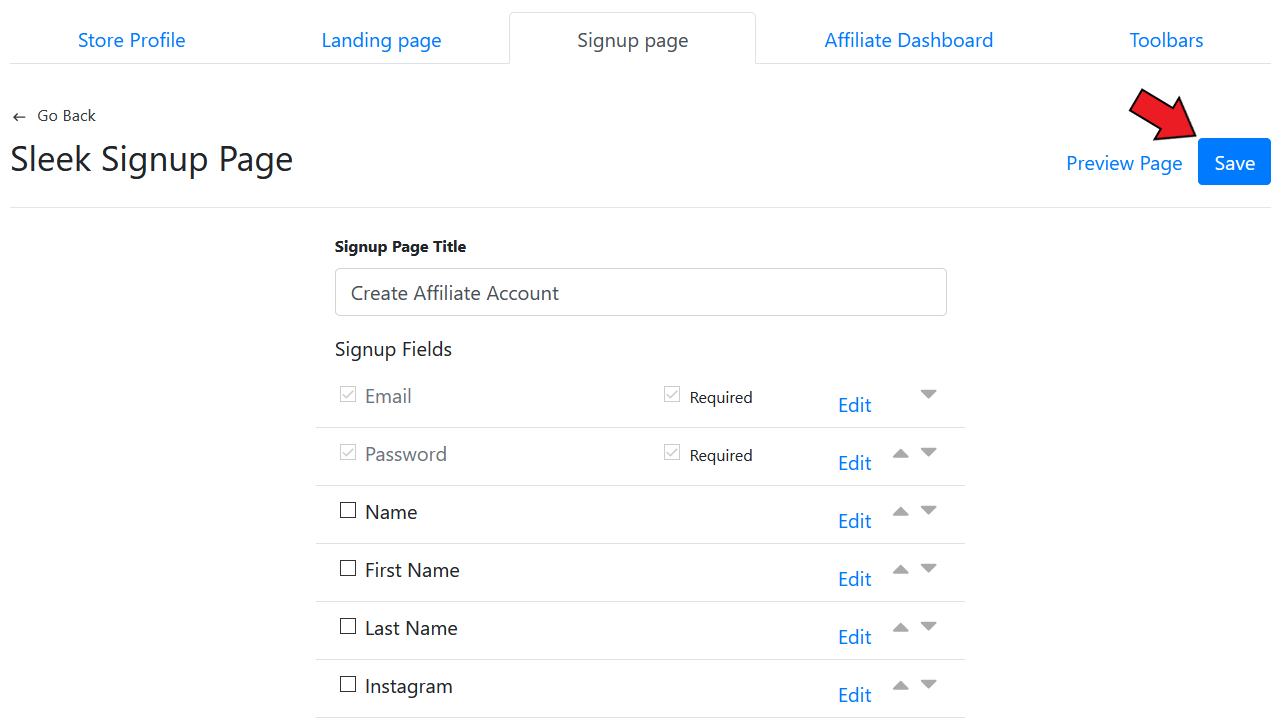Check the First Name field checkbox
The height and width of the screenshot is (722, 1286).
point(348,568)
